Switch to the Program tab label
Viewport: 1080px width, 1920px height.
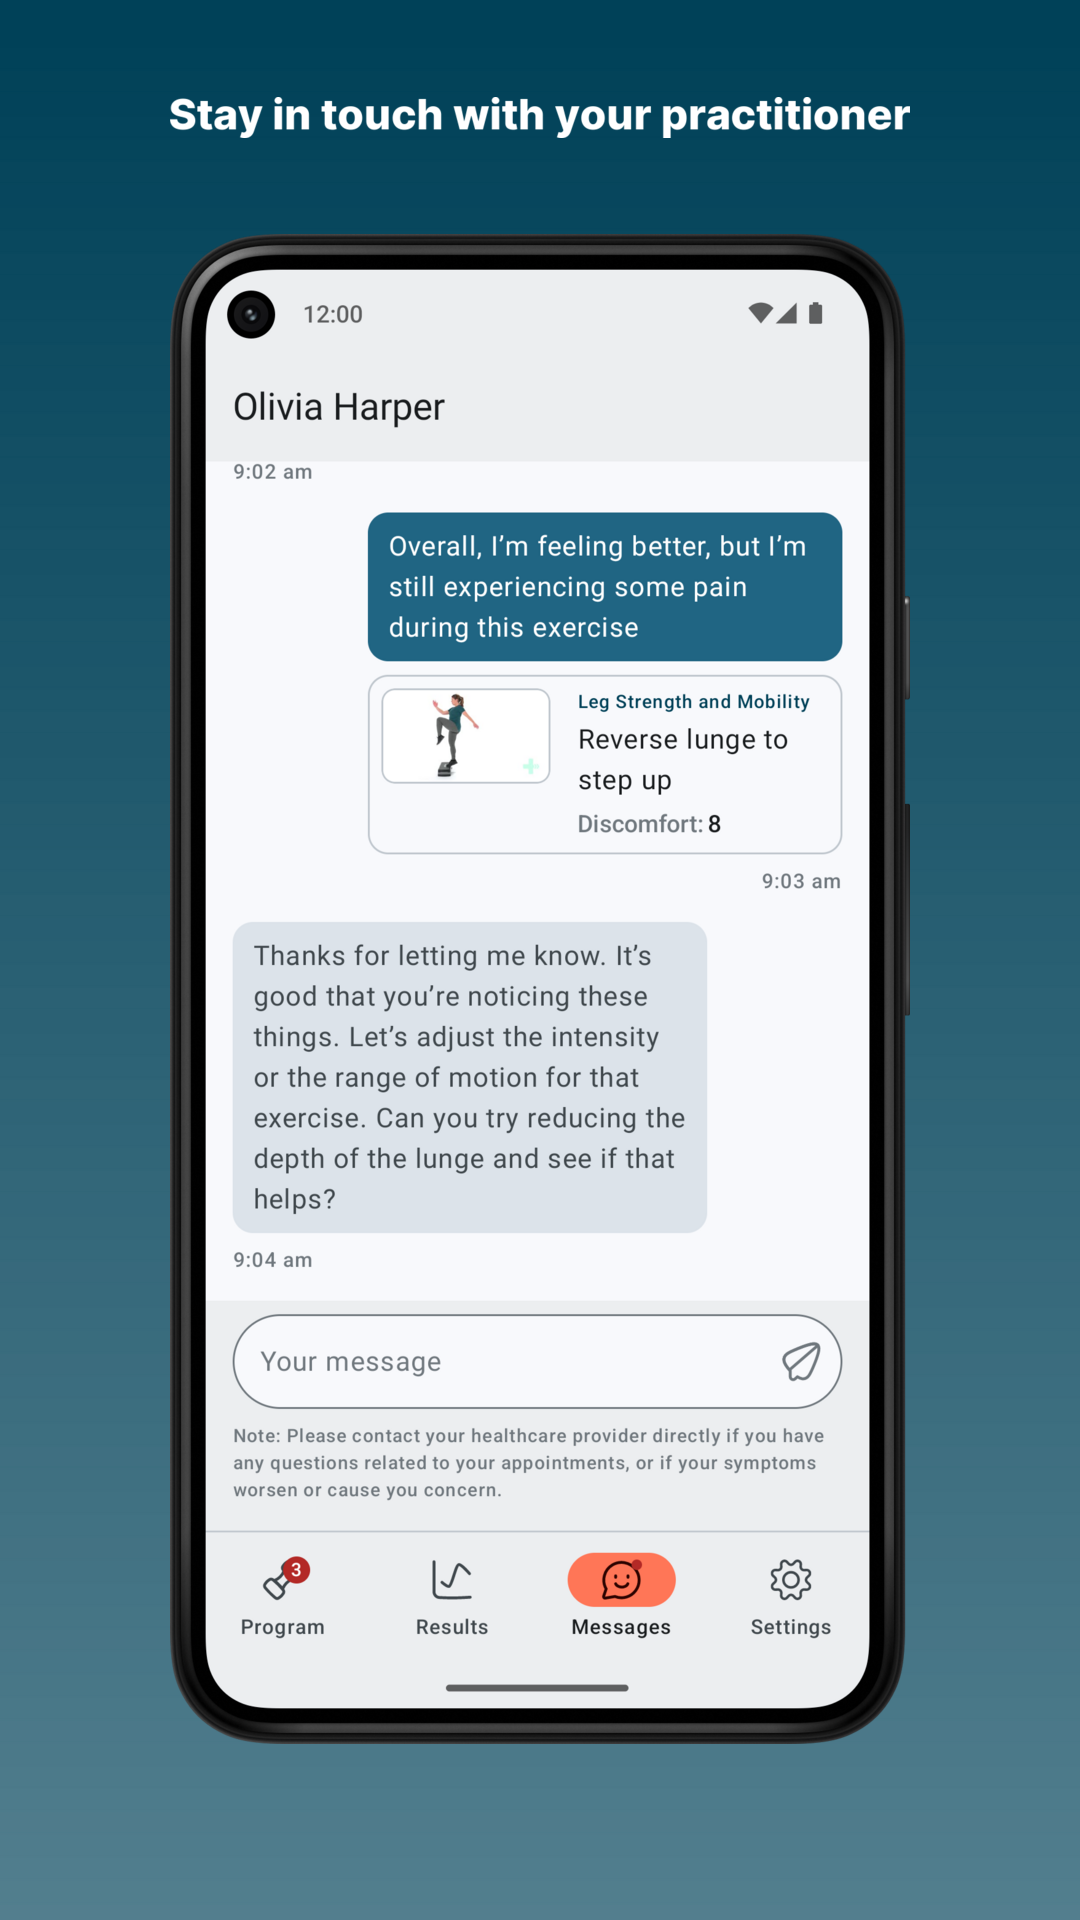point(282,1627)
